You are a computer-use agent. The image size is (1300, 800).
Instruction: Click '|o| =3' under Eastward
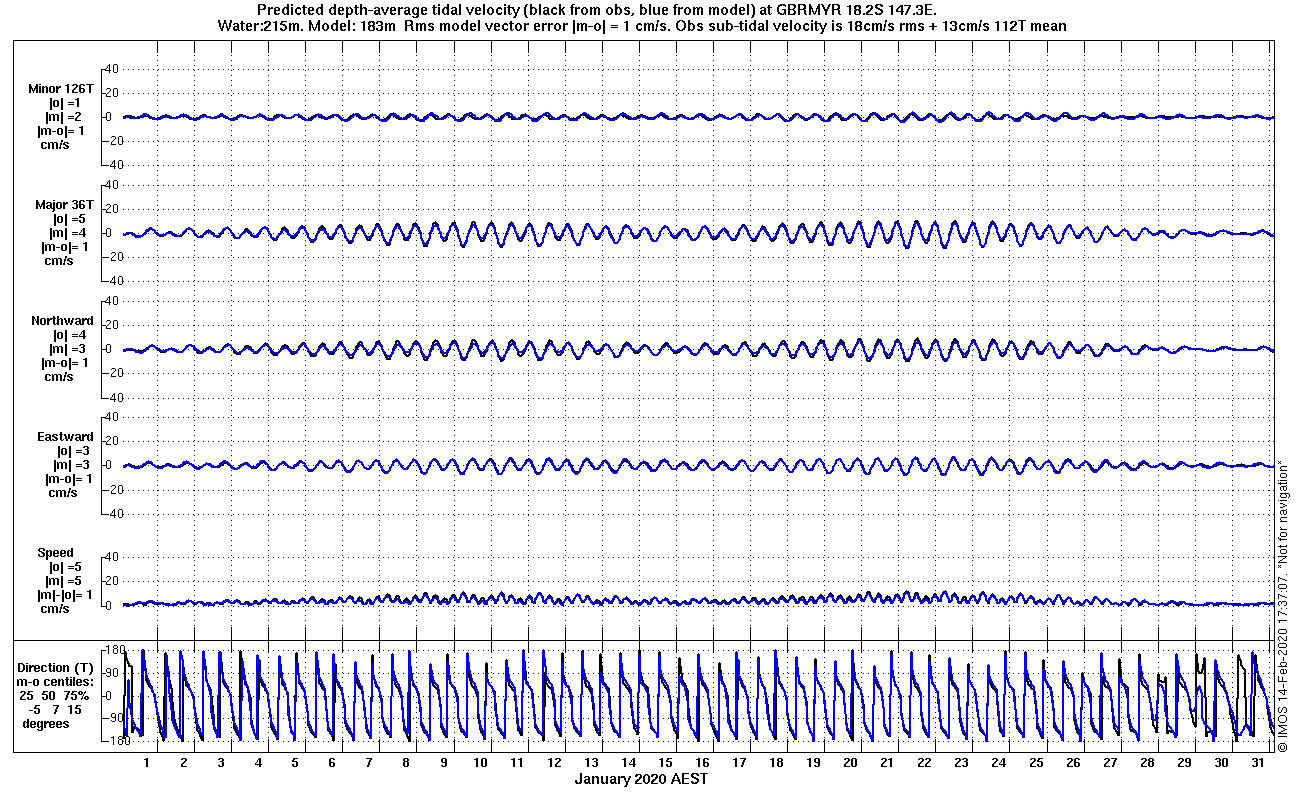[x=73, y=451]
